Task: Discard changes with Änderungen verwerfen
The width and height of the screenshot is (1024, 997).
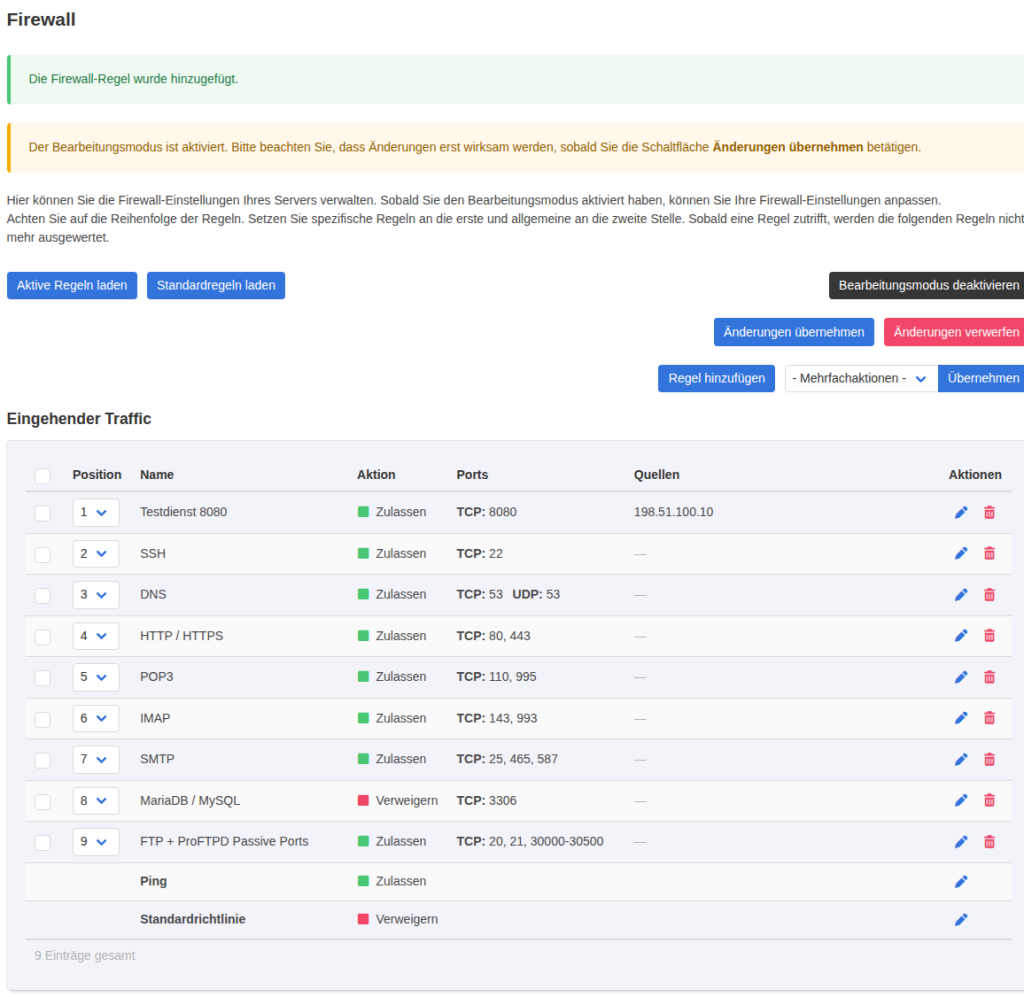Action: 954,332
